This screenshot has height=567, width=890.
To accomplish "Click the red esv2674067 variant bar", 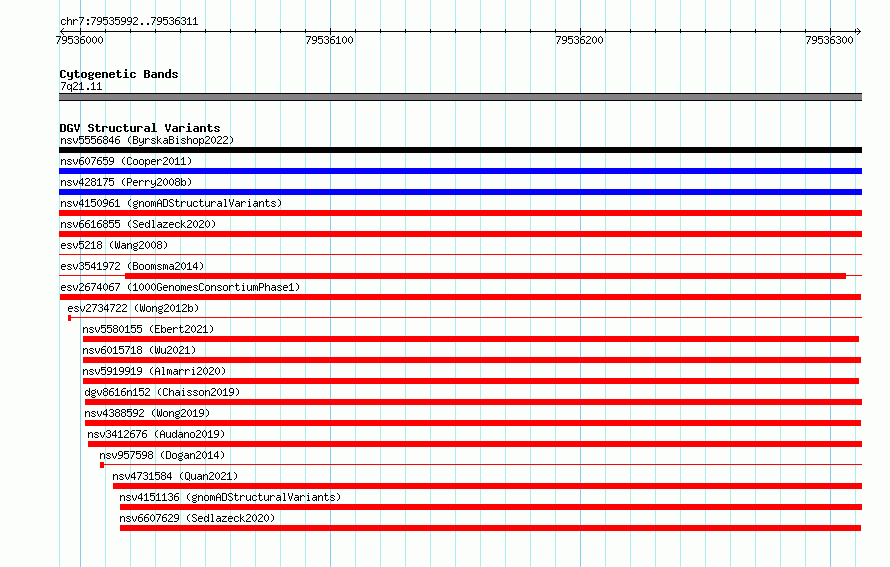I will tap(460, 297).
